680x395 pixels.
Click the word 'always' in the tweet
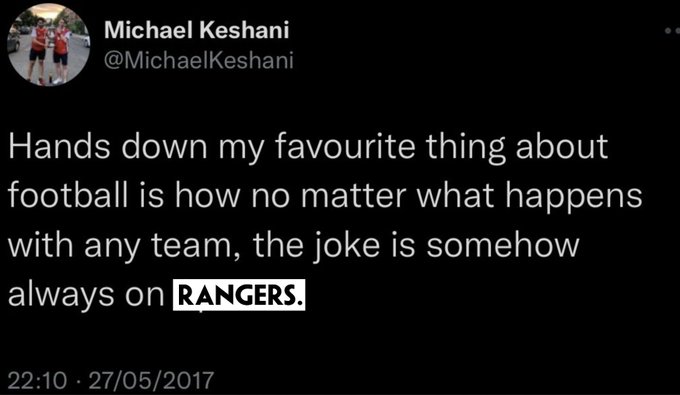tap(62, 297)
